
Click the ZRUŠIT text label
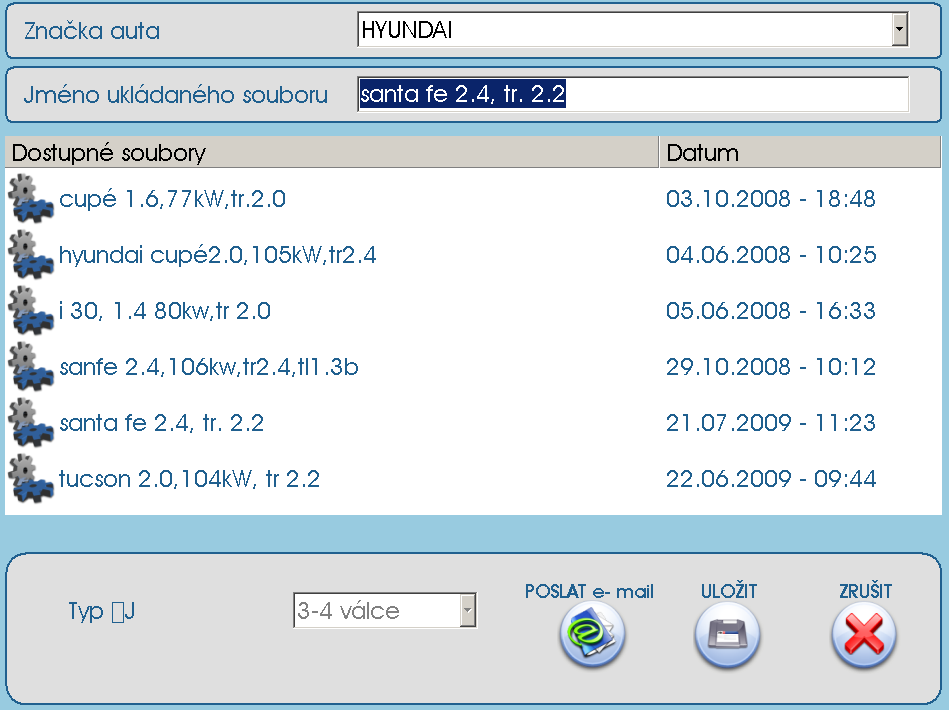[865, 590]
